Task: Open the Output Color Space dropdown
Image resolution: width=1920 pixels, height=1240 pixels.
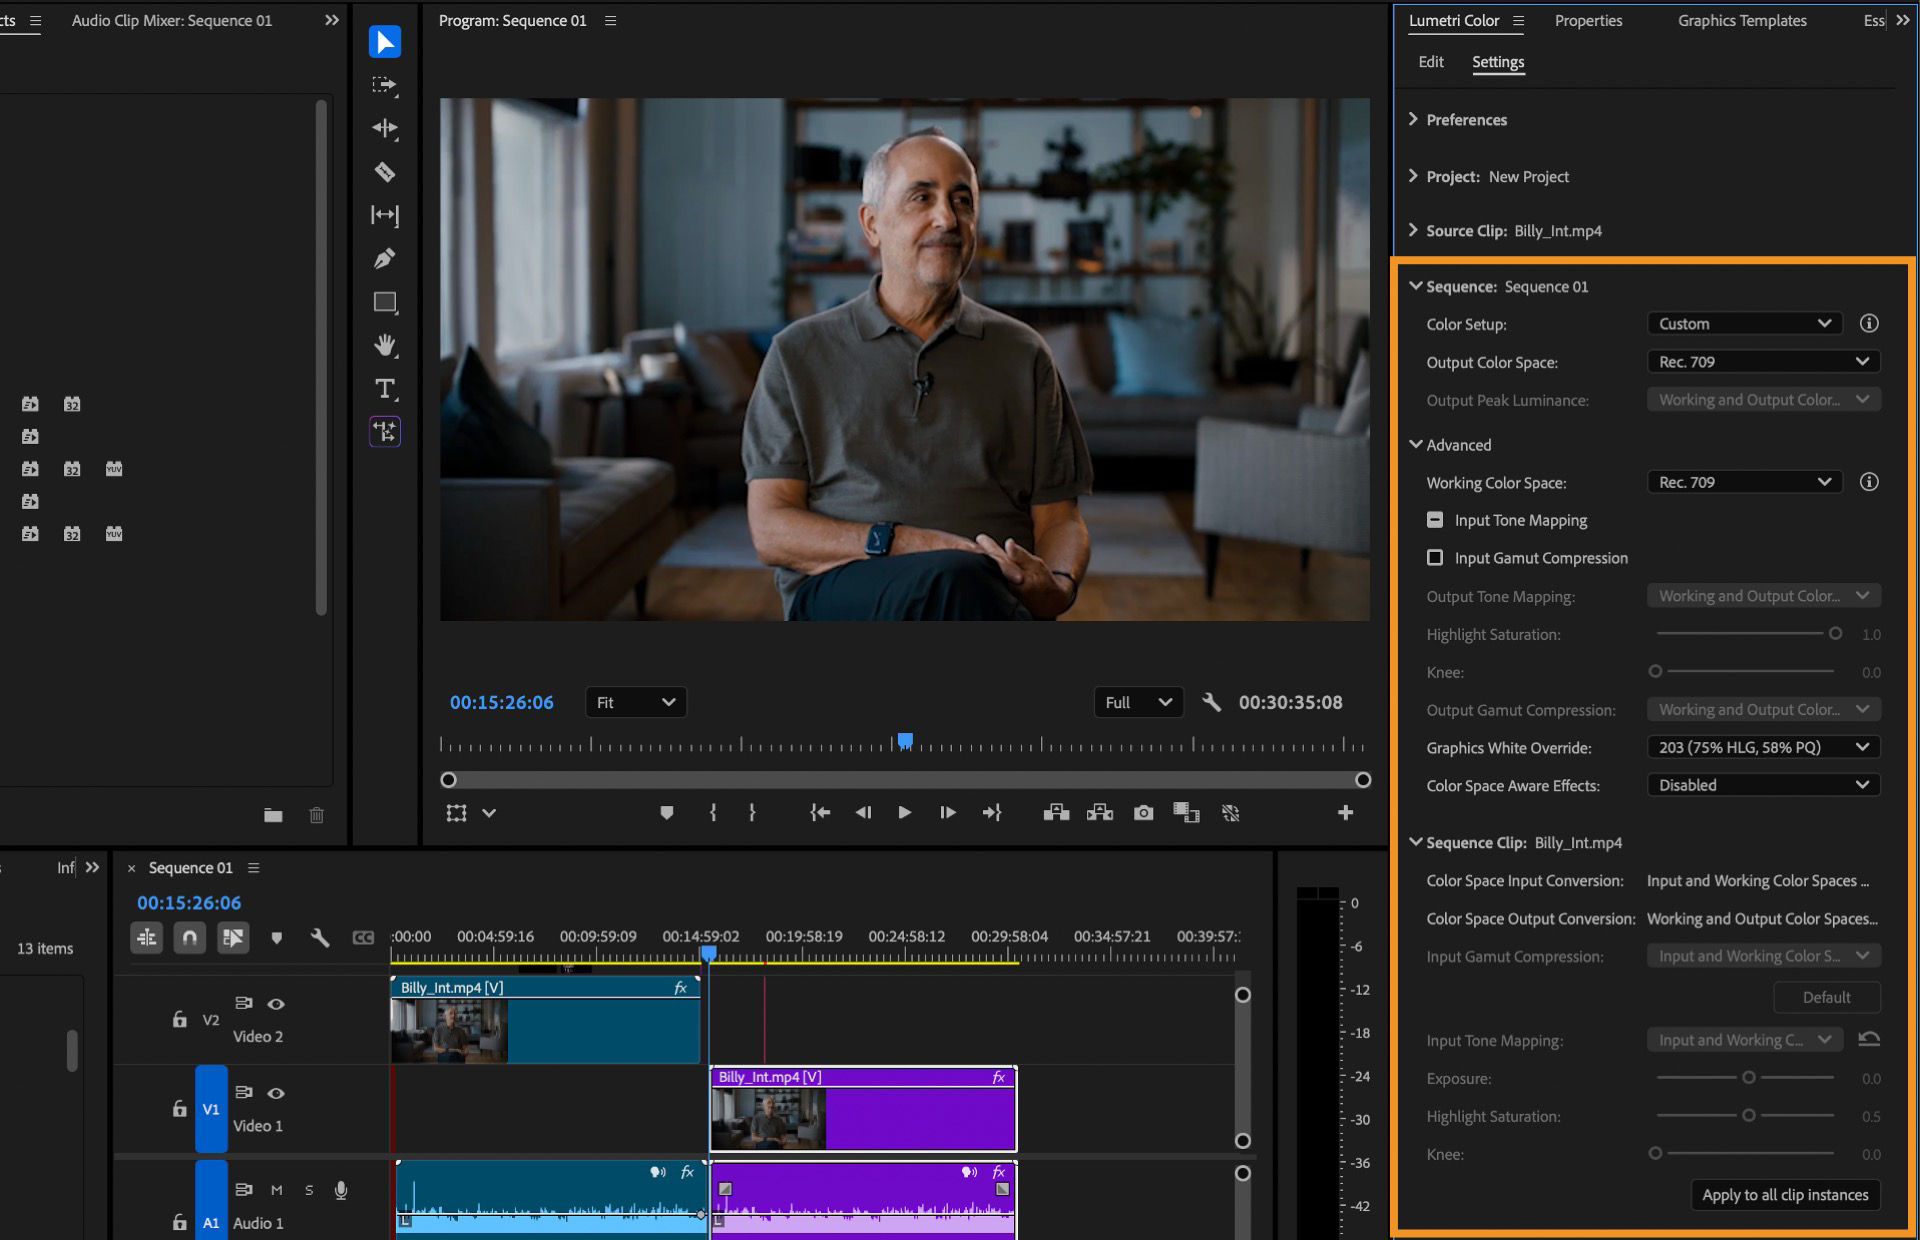Action: 1763,361
